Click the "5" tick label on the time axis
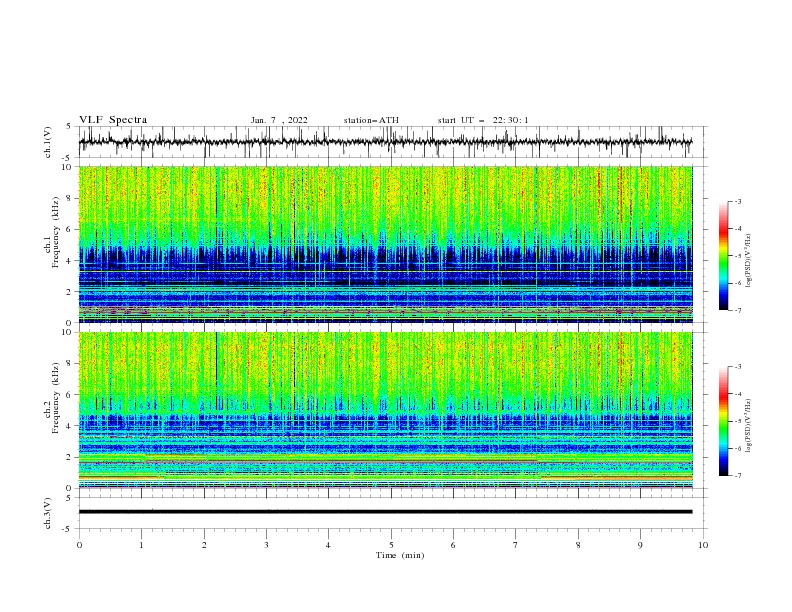The width and height of the screenshot is (792, 612). tap(391, 545)
